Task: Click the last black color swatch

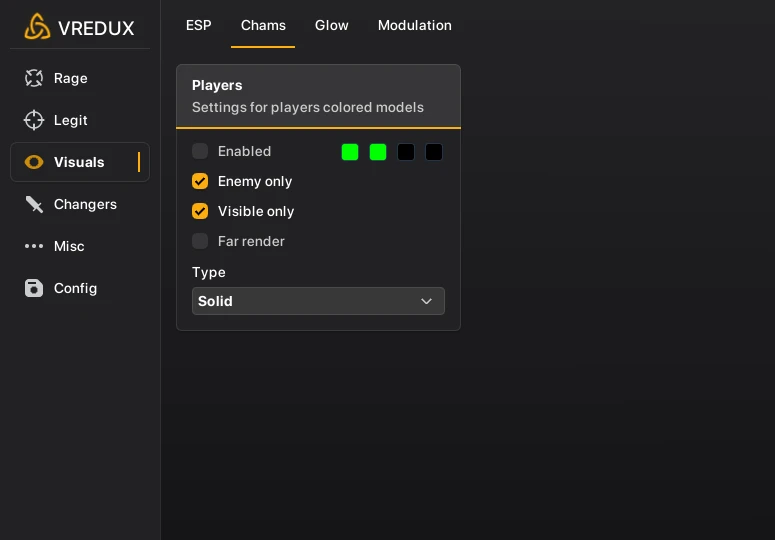Action: pos(434,152)
